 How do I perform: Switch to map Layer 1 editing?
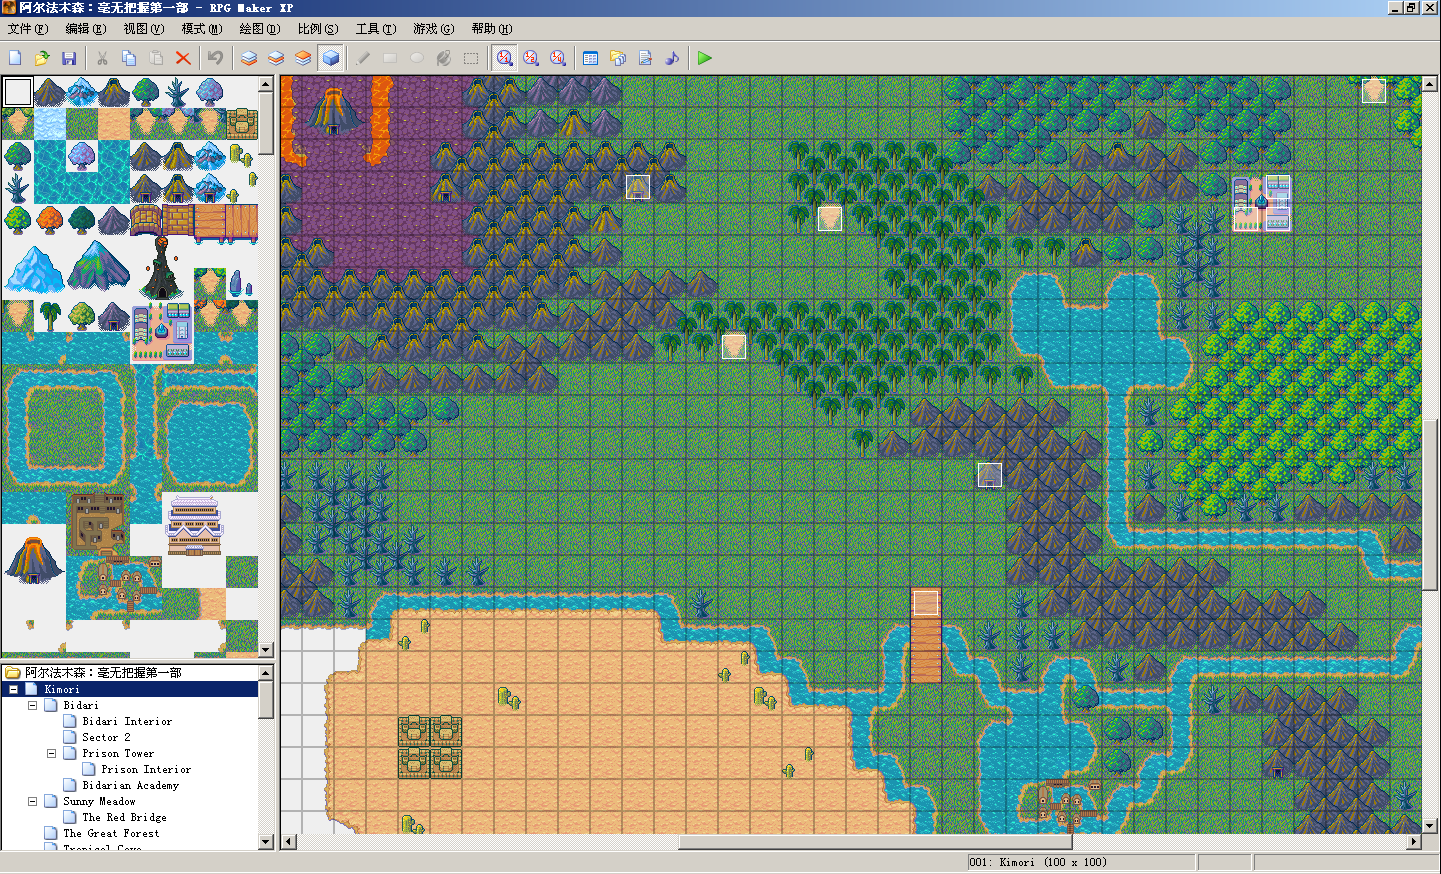pyautogui.click(x=249, y=58)
